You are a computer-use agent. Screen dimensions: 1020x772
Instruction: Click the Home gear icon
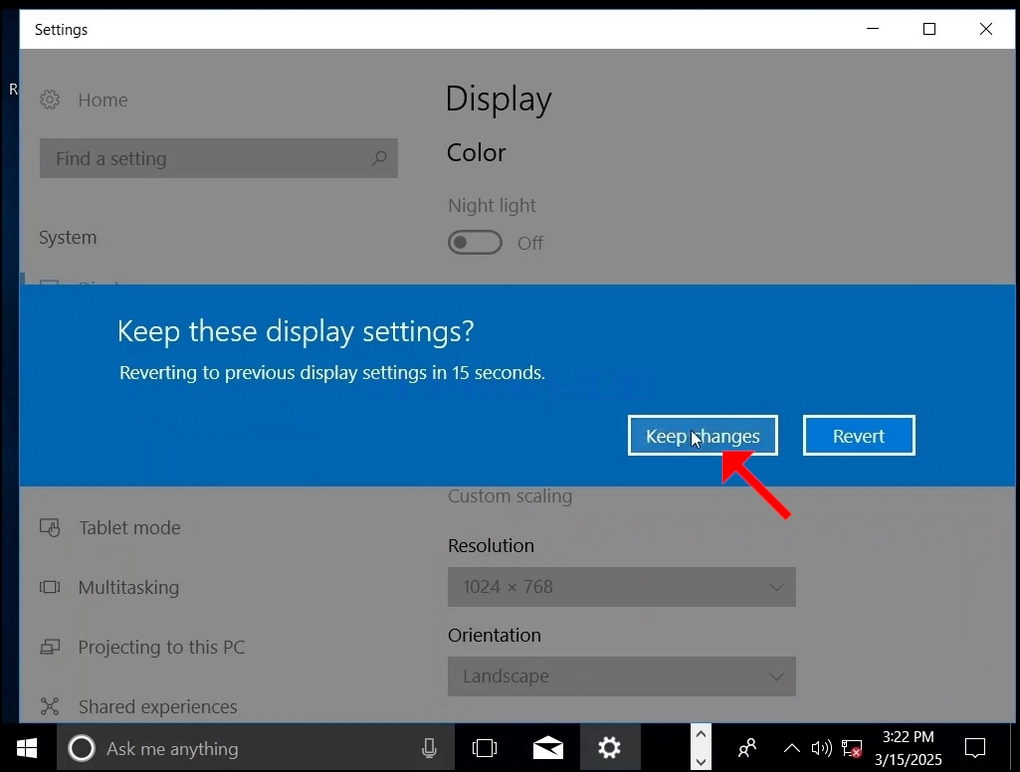(x=49, y=100)
